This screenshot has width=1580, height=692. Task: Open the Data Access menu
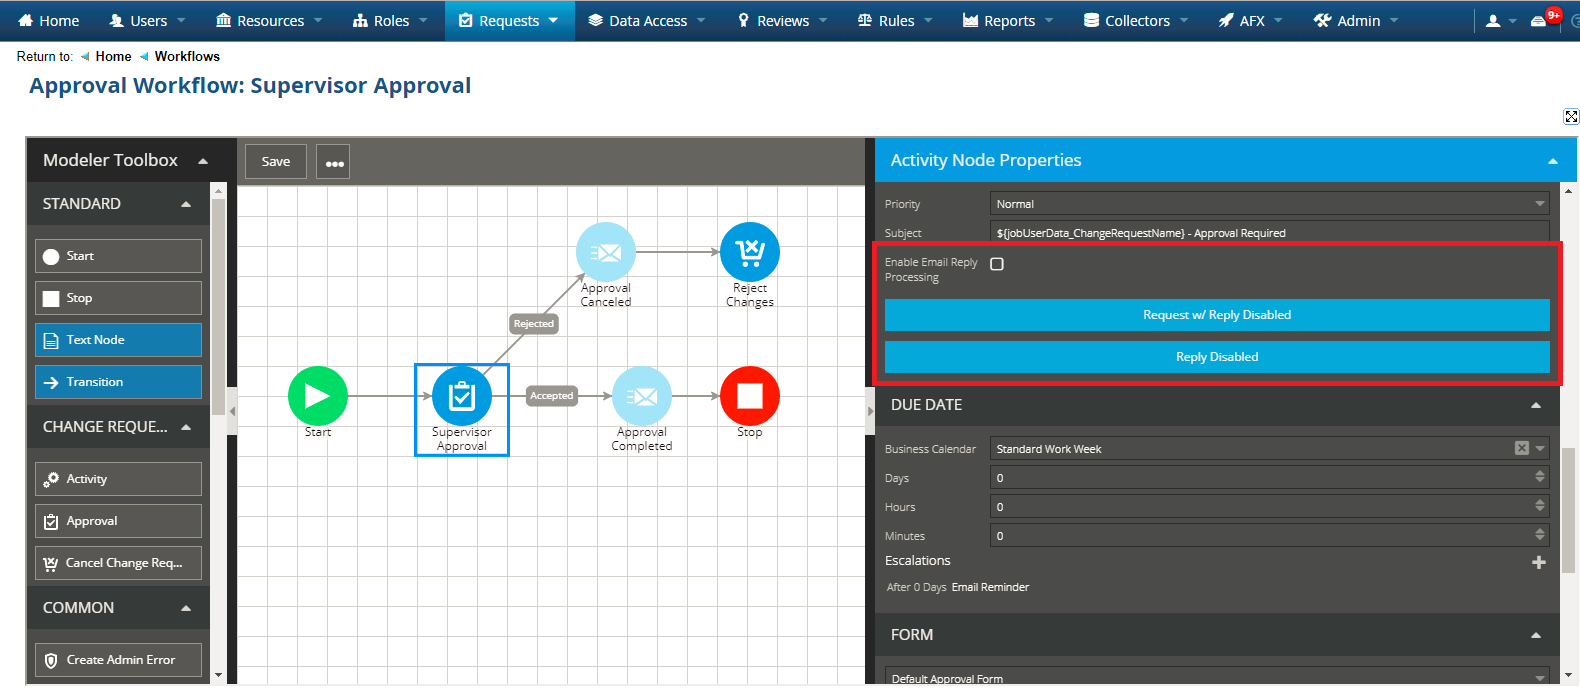(647, 21)
